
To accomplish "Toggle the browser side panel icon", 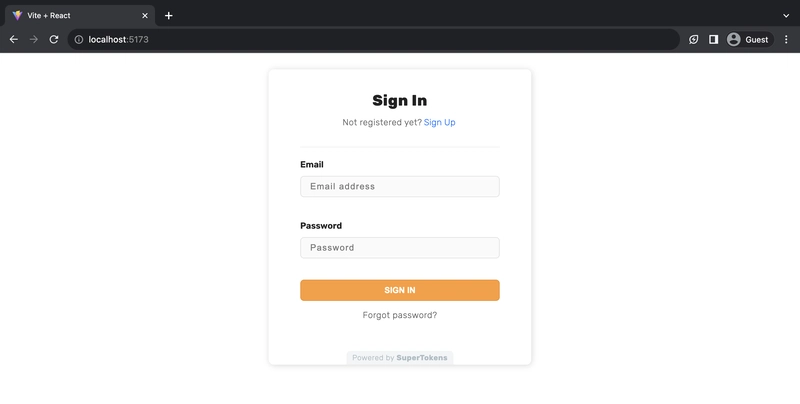I will click(x=713, y=39).
